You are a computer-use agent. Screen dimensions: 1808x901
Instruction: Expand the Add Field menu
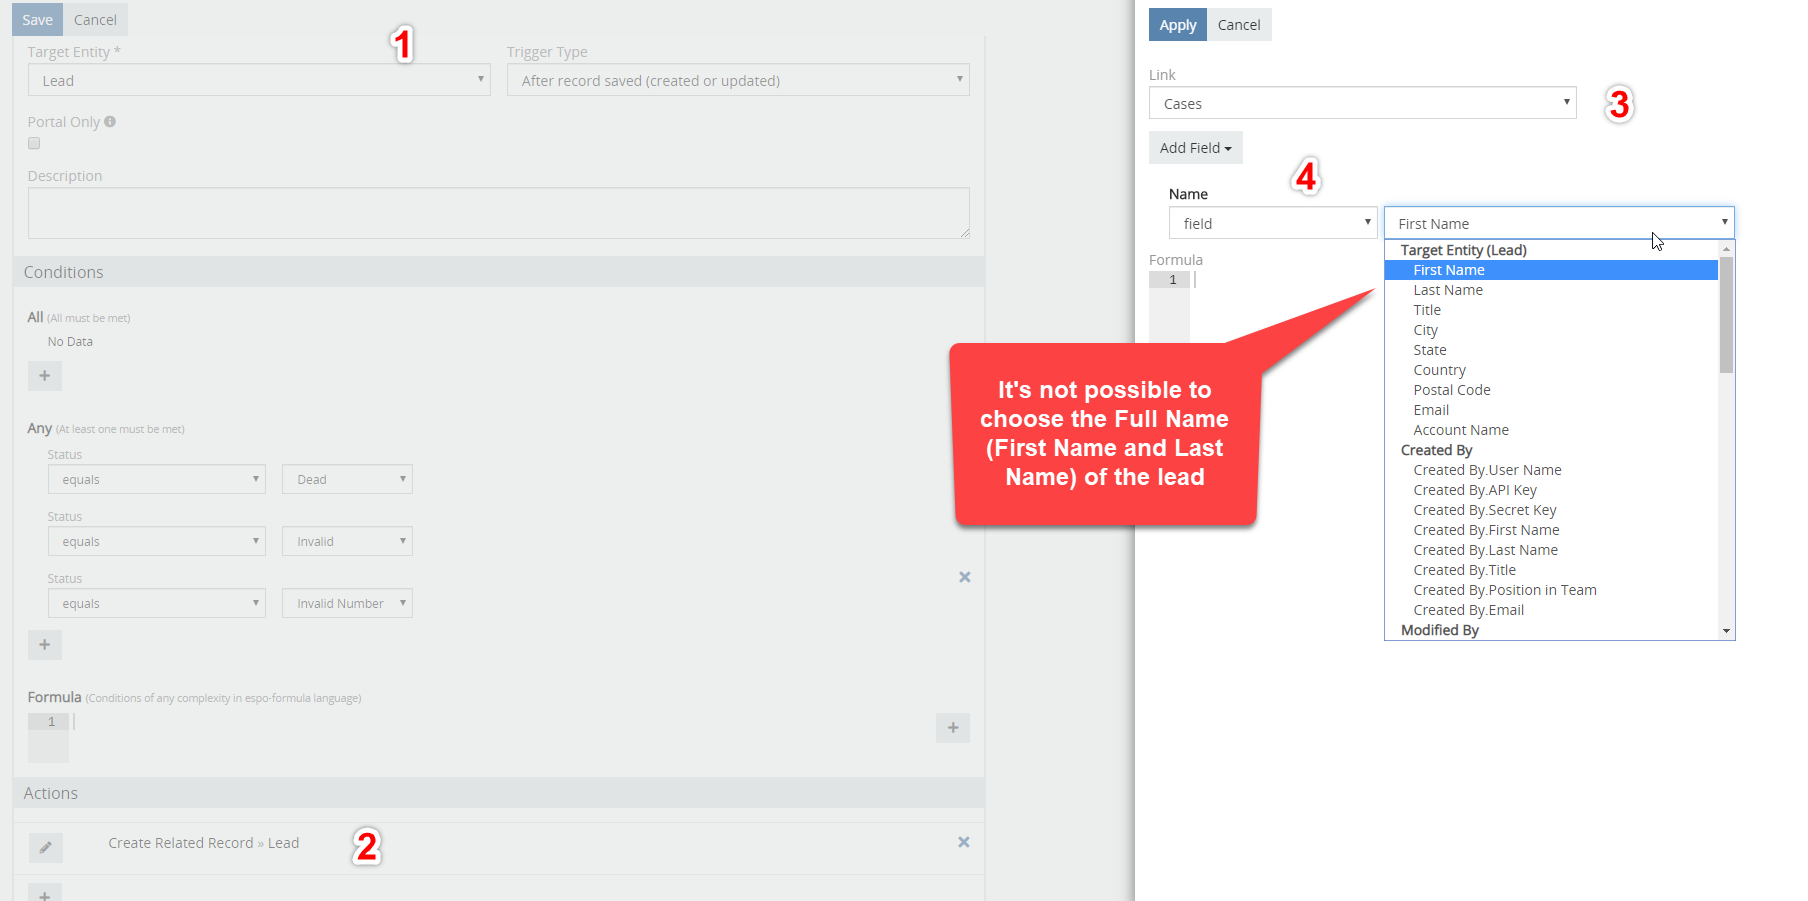1195,148
